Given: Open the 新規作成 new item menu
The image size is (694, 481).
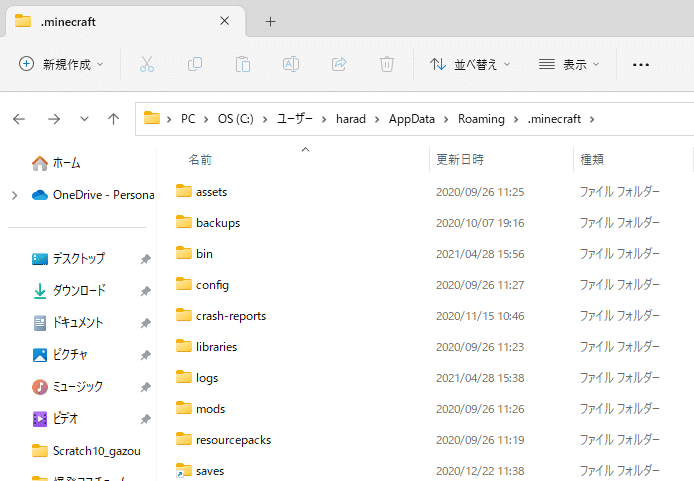Looking at the screenshot, I should [x=61, y=64].
